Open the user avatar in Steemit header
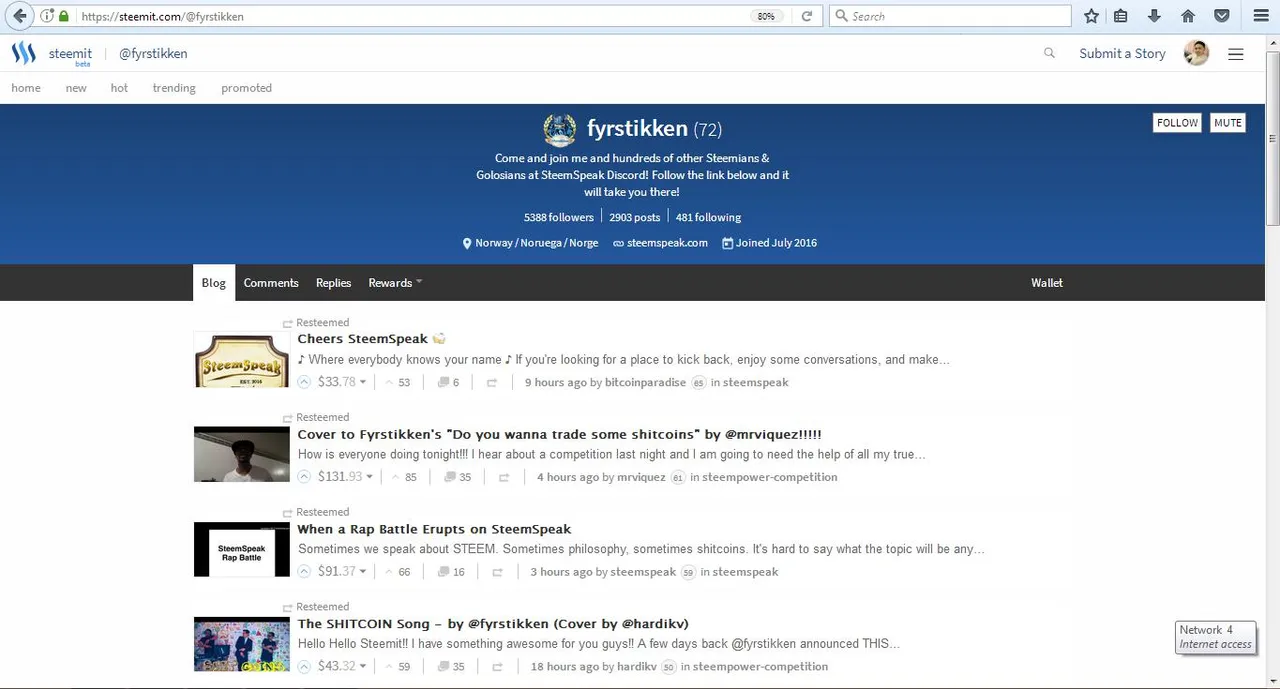 click(x=1196, y=53)
